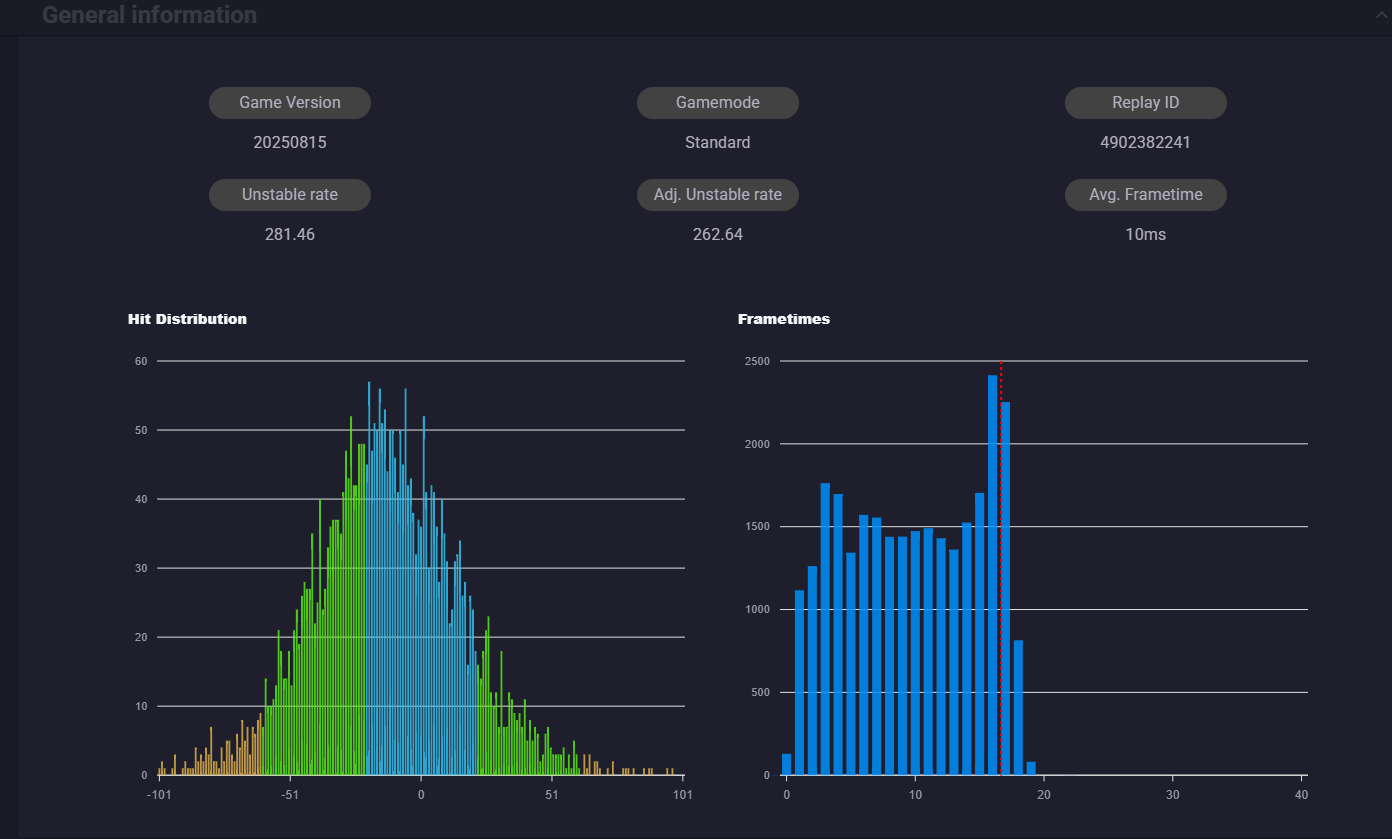
Task: Click the replay ID number 4902382241
Action: (x=1146, y=143)
